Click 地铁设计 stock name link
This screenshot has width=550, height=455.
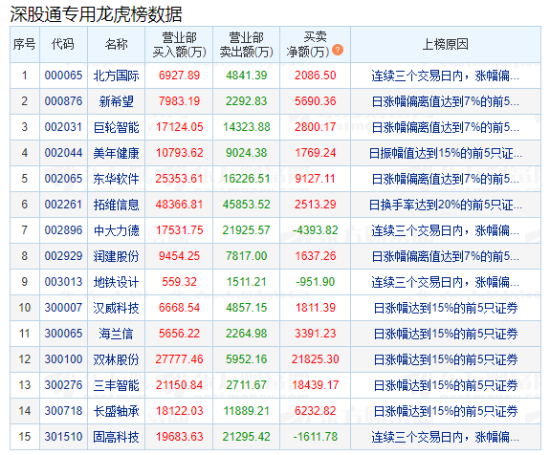(116, 282)
